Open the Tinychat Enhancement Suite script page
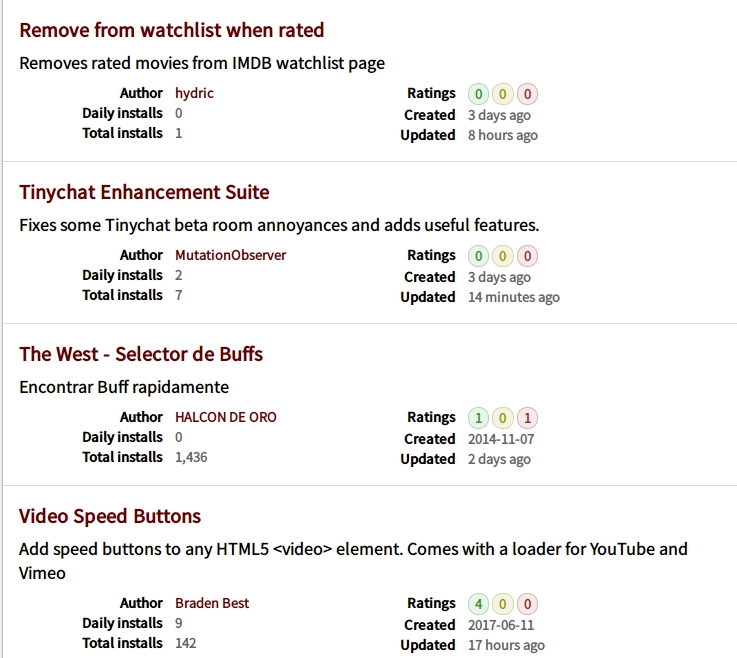This screenshot has width=737, height=658. [x=144, y=192]
